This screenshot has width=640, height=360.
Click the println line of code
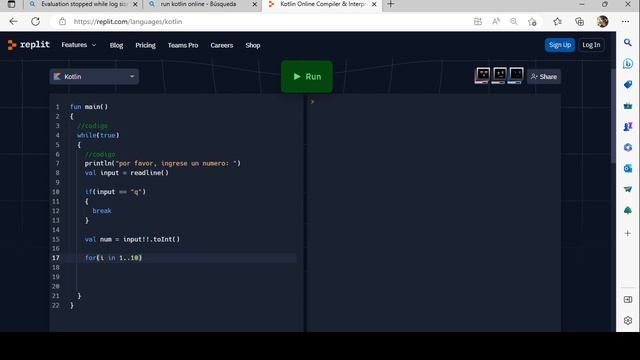click(x=162, y=163)
